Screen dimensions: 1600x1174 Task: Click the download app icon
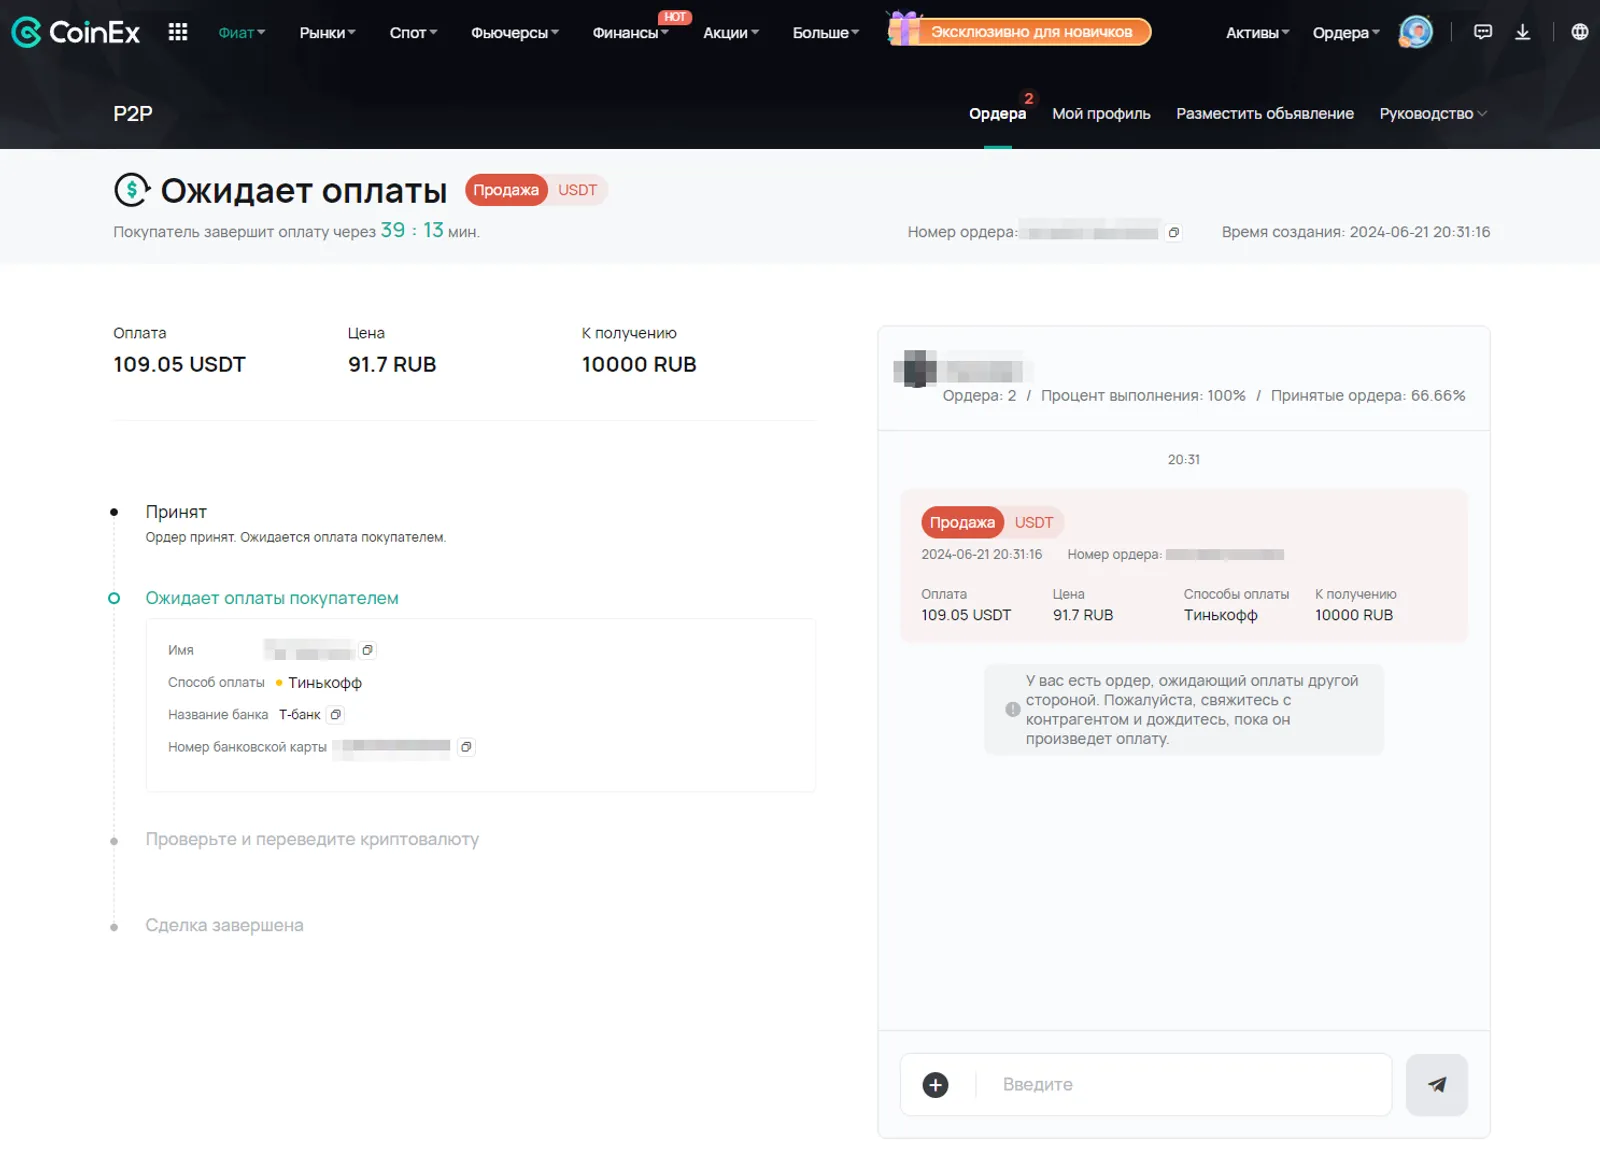1523,32
